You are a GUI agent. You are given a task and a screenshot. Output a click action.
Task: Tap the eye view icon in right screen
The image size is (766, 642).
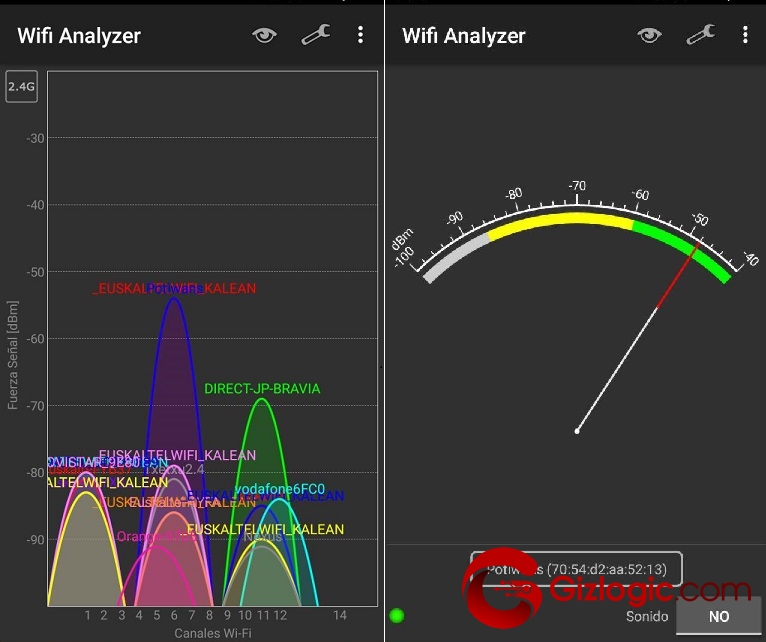click(x=649, y=35)
